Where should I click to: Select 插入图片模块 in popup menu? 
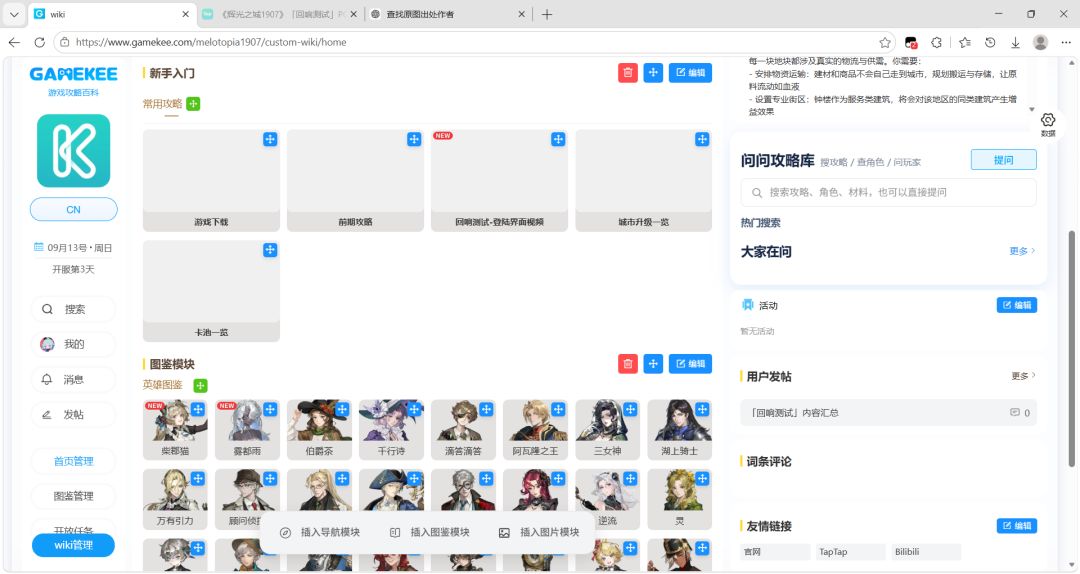[x=539, y=533]
